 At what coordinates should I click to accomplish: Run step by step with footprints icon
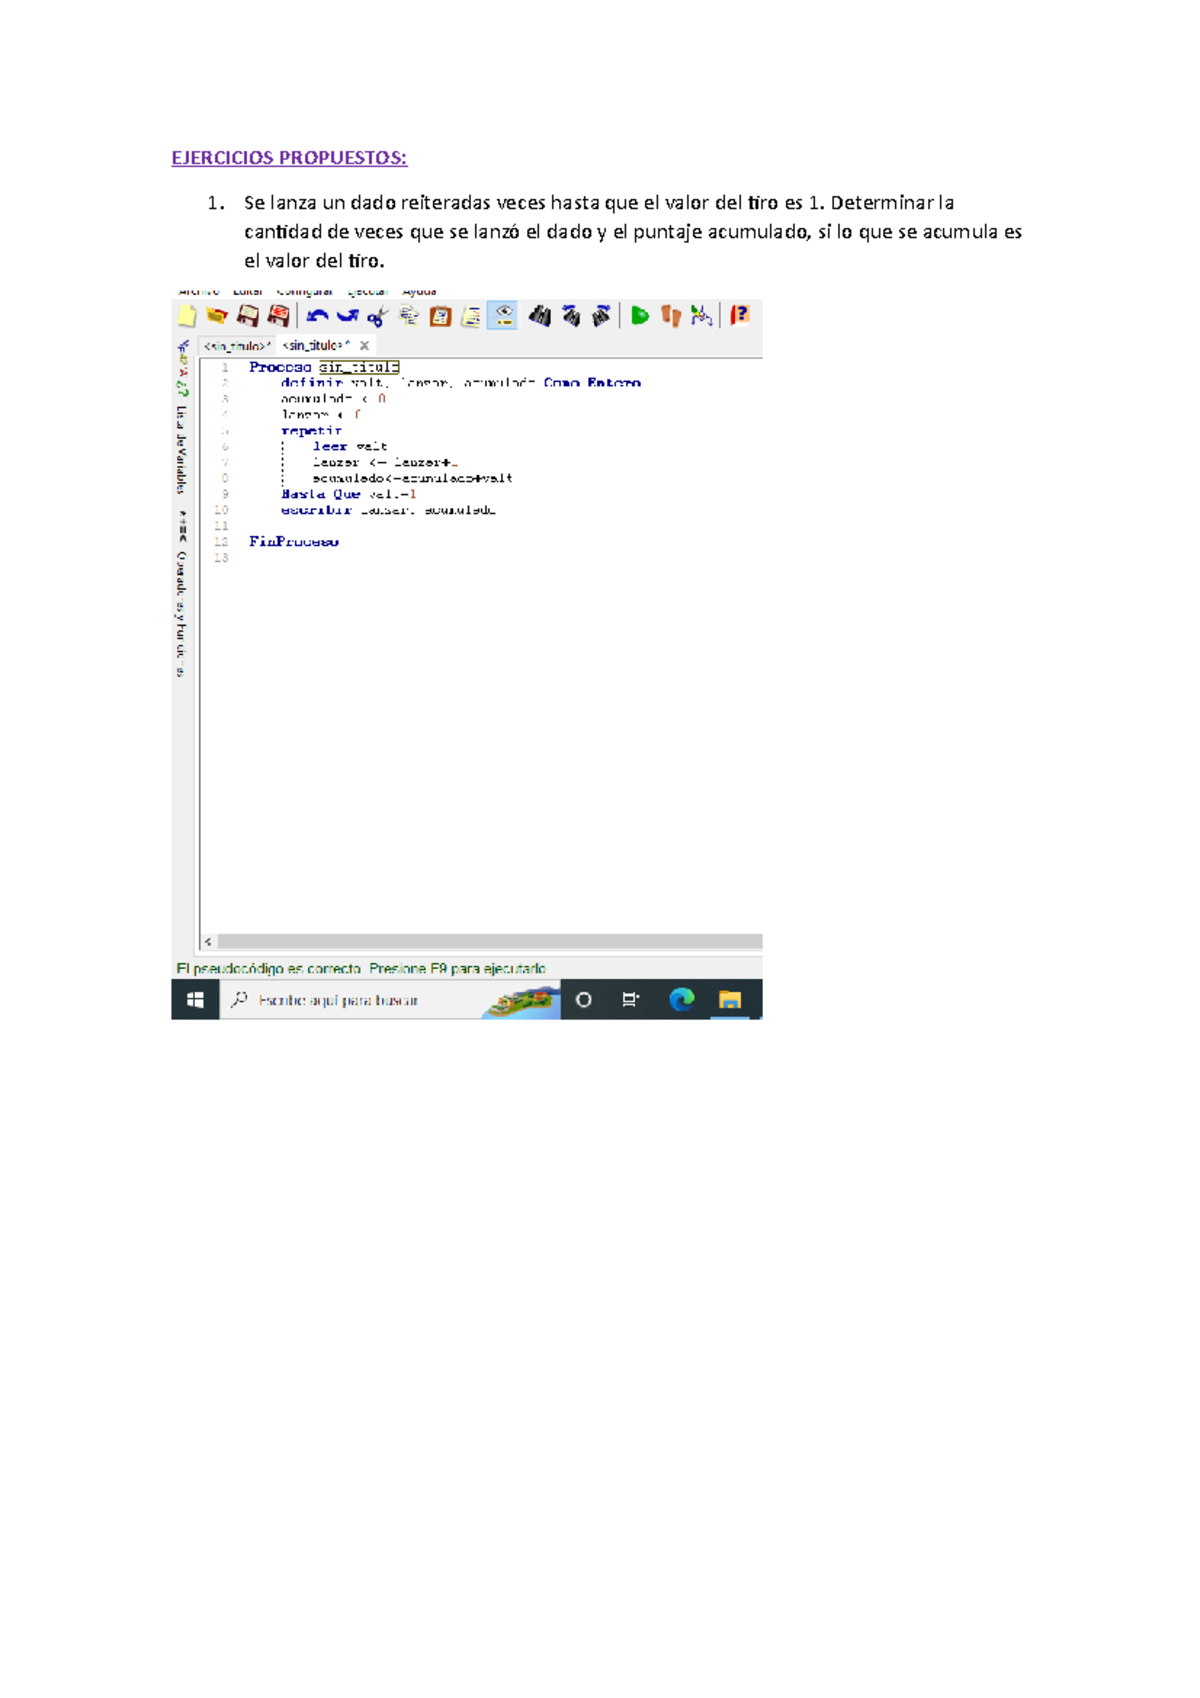point(671,317)
